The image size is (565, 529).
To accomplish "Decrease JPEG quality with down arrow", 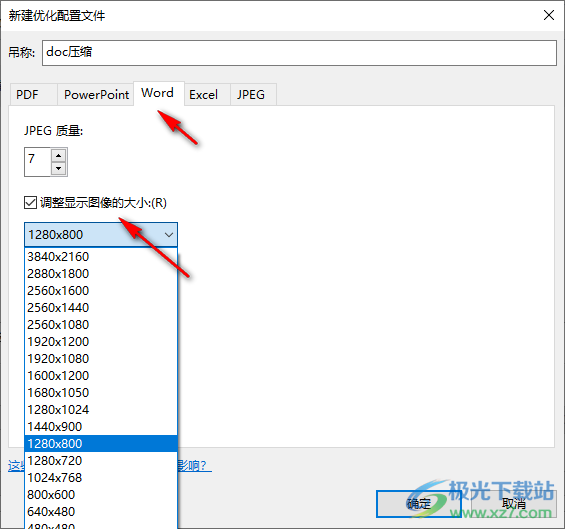I will point(58,168).
